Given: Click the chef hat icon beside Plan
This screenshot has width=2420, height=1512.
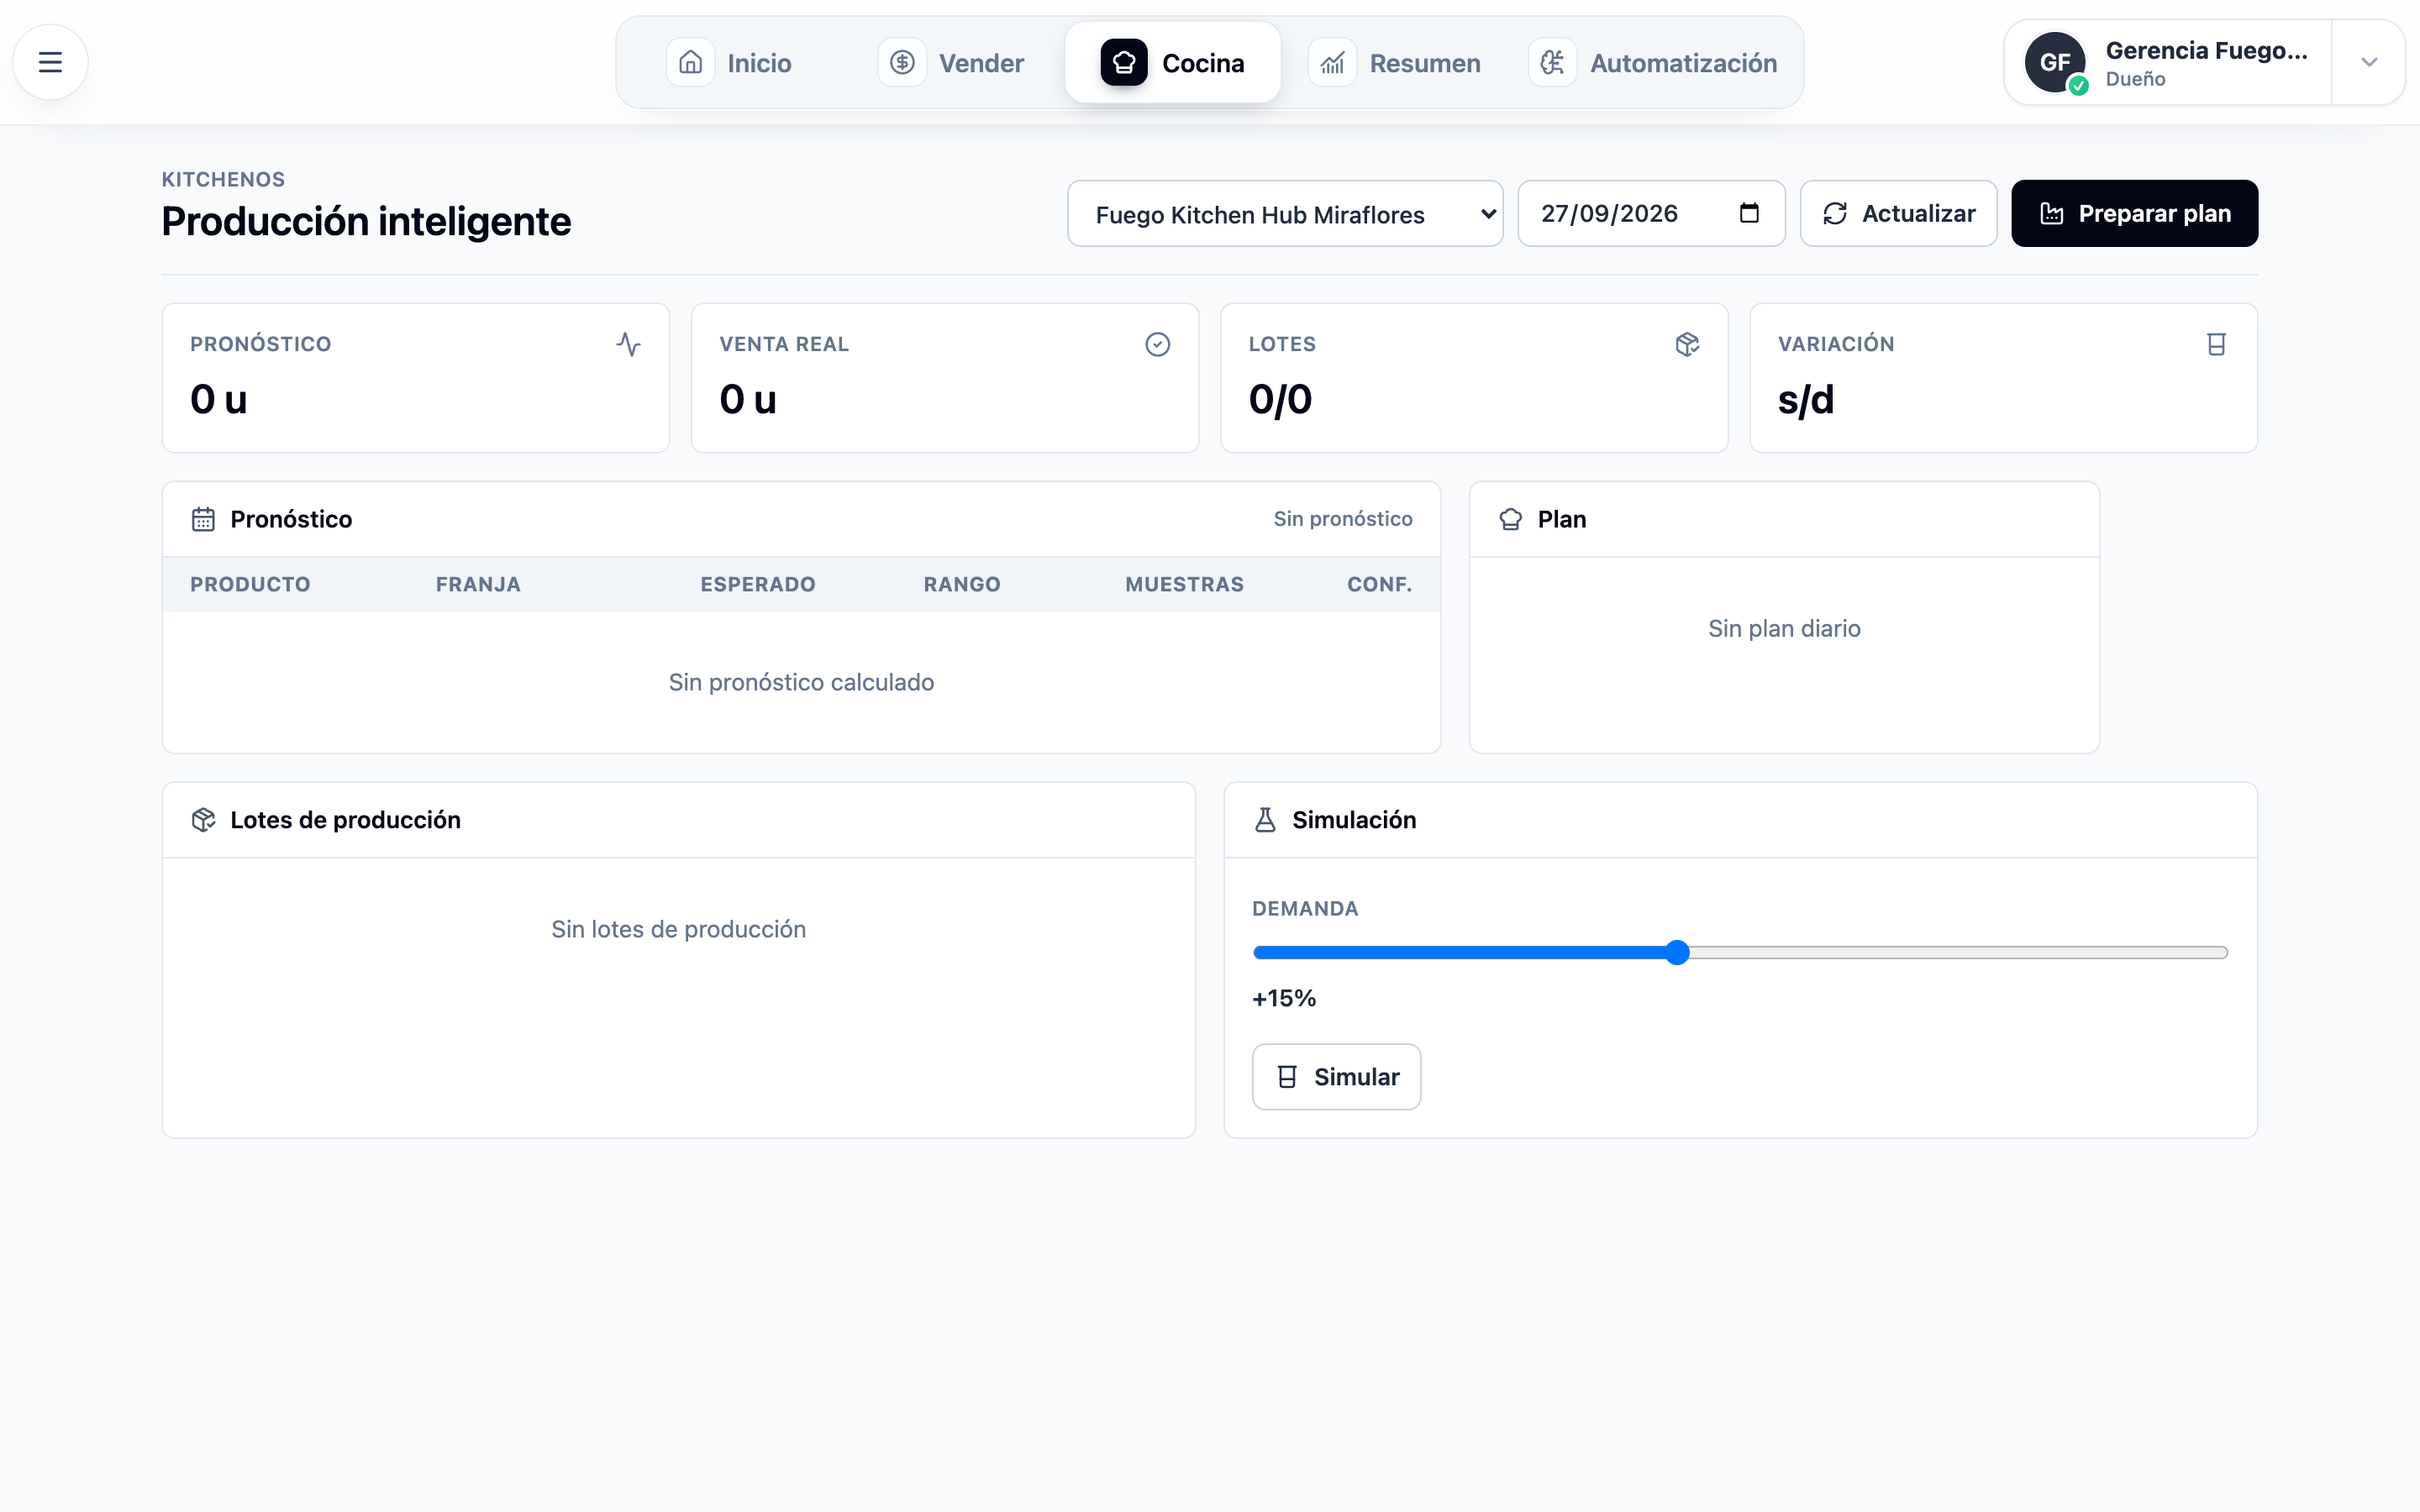Looking at the screenshot, I should point(1510,519).
